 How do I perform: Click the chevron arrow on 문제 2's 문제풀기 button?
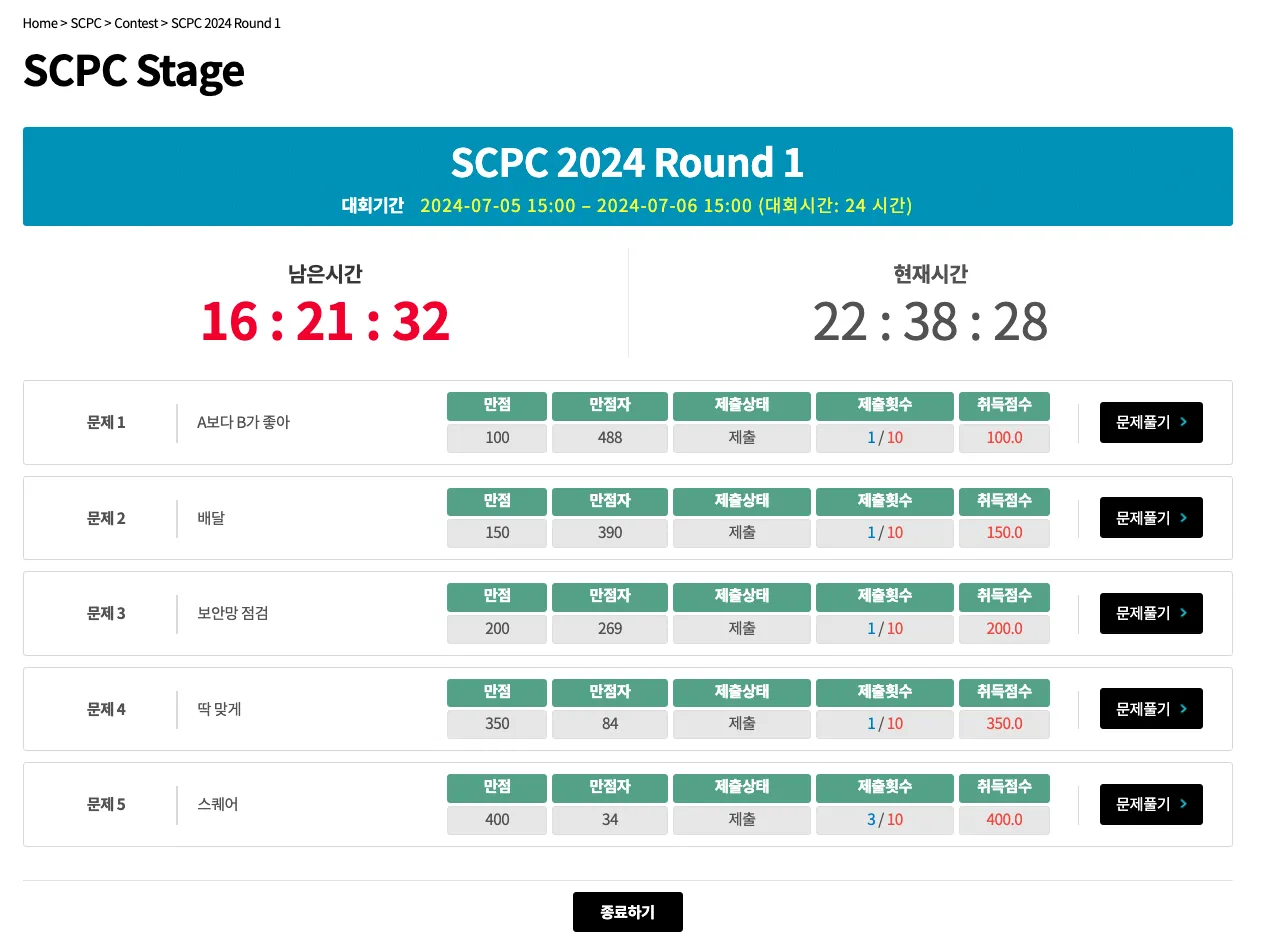click(1184, 518)
